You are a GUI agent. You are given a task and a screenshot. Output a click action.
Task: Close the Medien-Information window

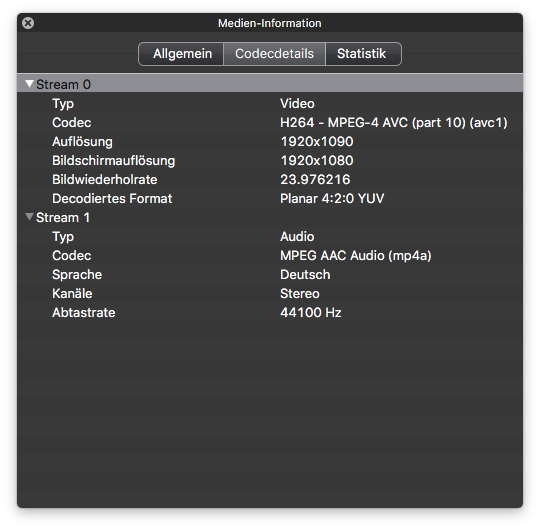[28, 23]
